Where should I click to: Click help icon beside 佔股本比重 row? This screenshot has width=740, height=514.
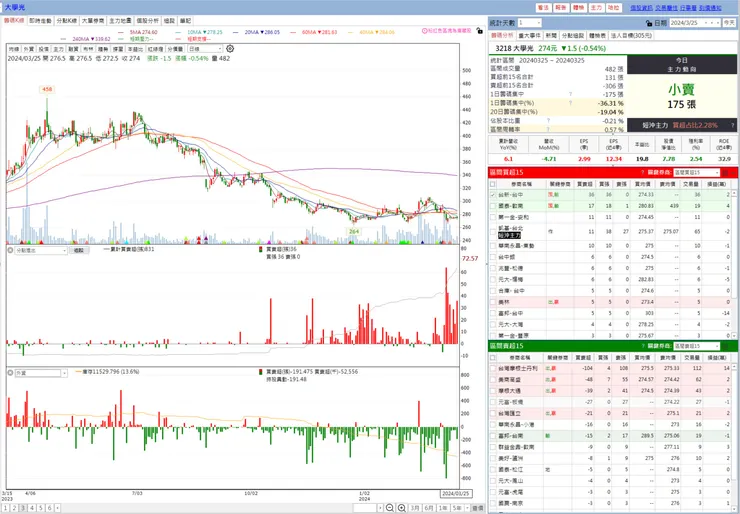pyautogui.click(x=548, y=120)
